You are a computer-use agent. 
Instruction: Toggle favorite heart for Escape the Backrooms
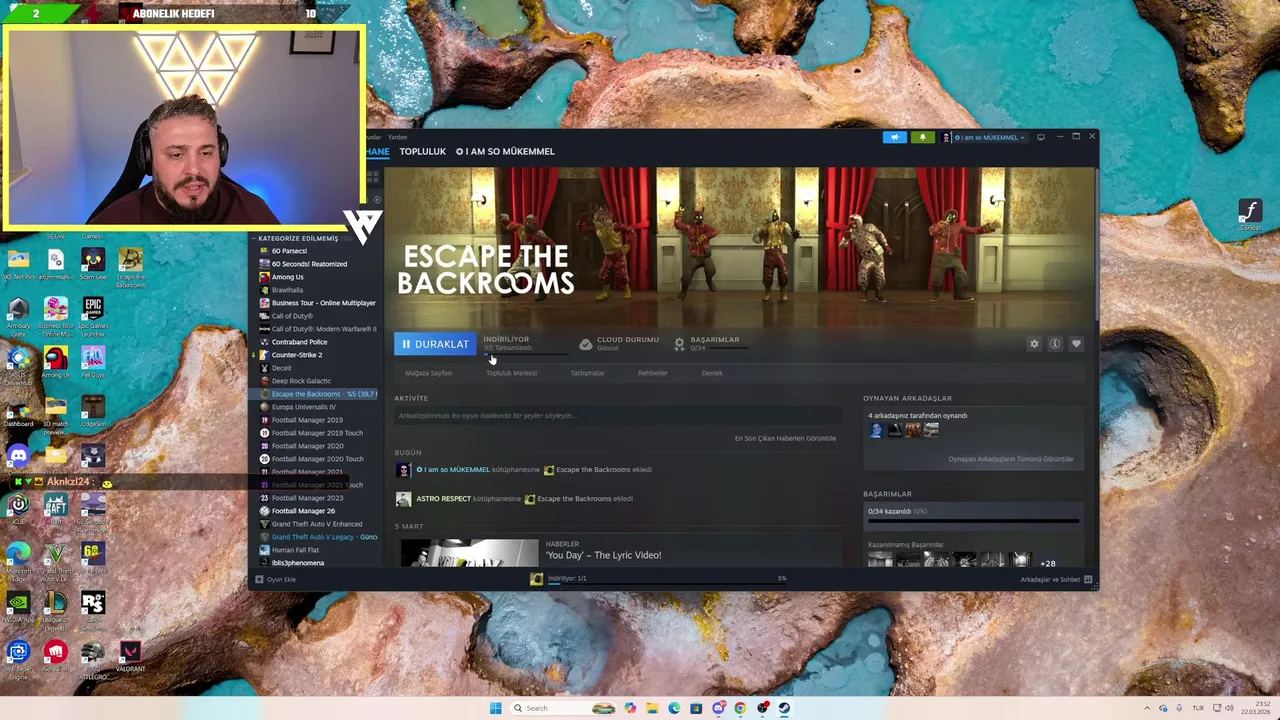1076,344
